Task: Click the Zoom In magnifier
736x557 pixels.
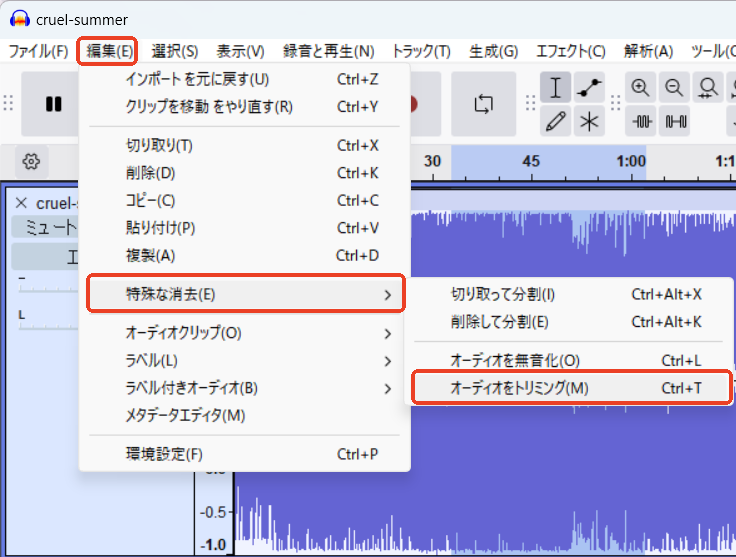Action: point(640,88)
